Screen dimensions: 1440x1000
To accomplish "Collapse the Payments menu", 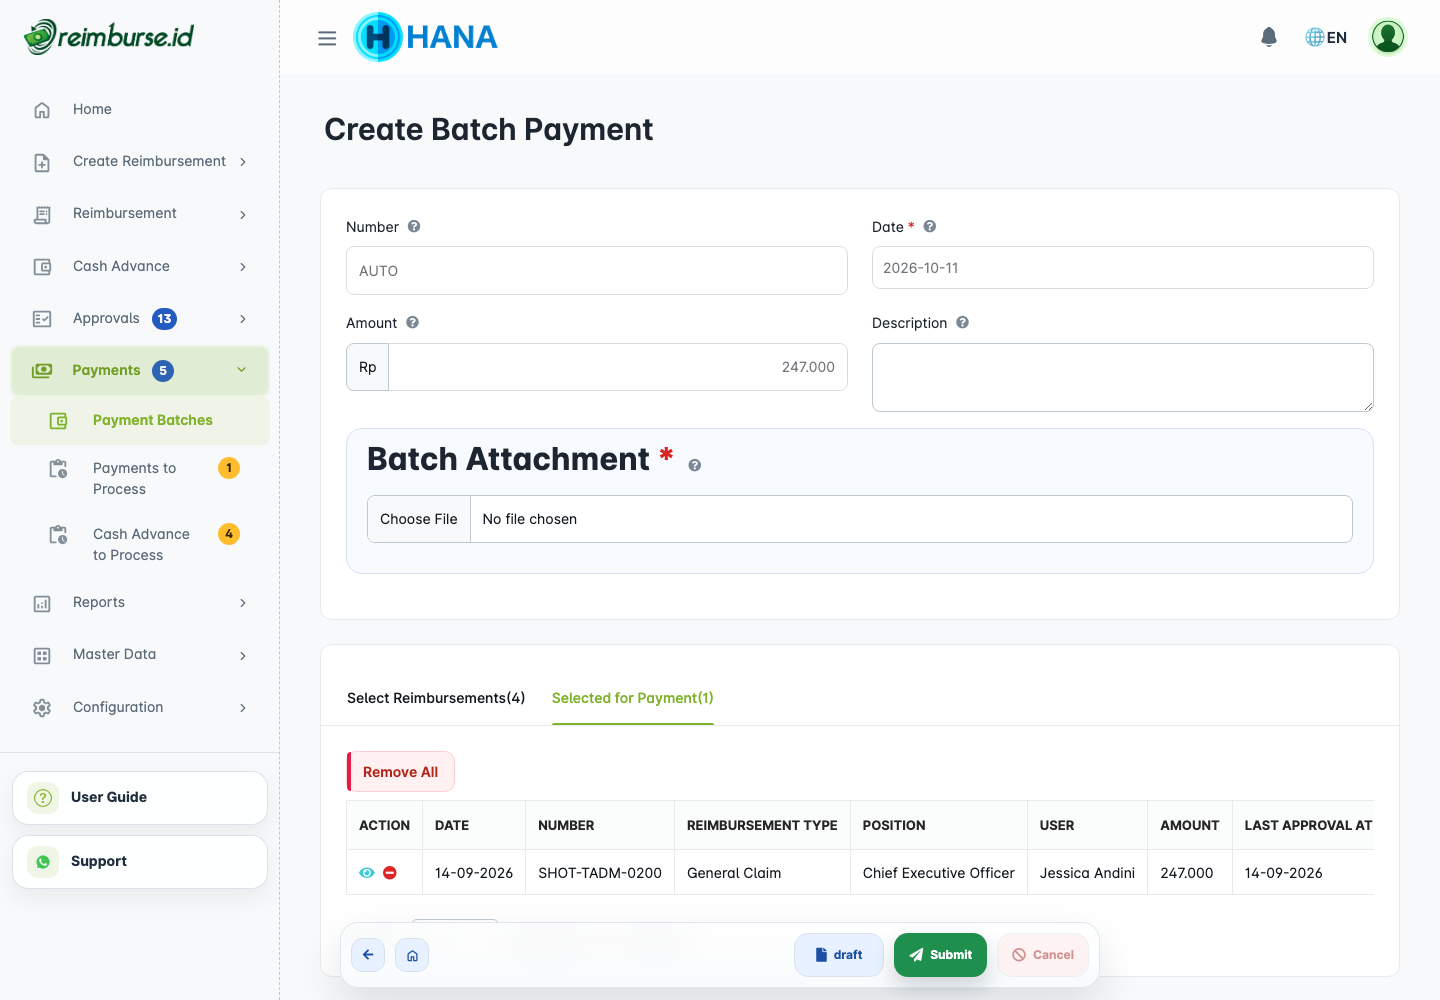I will (x=140, y=370).
